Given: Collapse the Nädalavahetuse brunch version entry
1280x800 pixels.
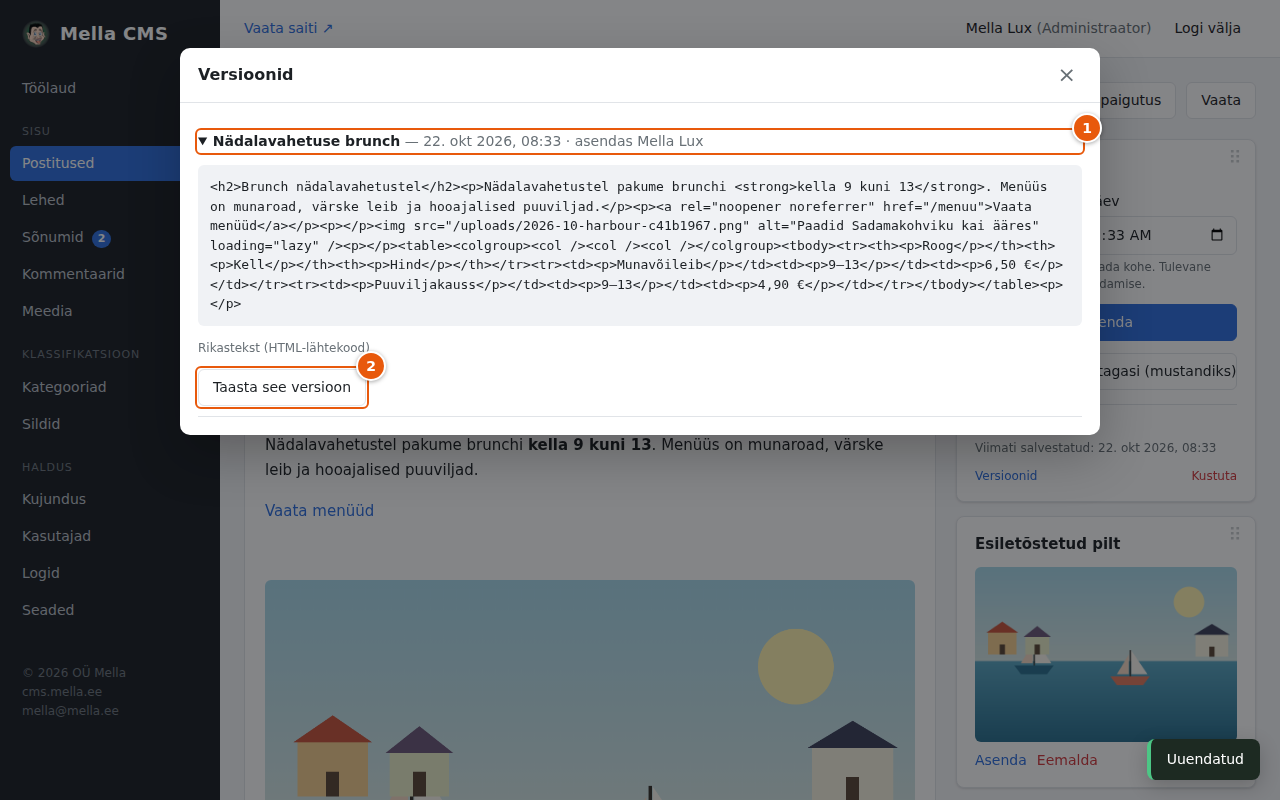Looking at the screenshot, I should pyautogui.click(x=640, y=141).
